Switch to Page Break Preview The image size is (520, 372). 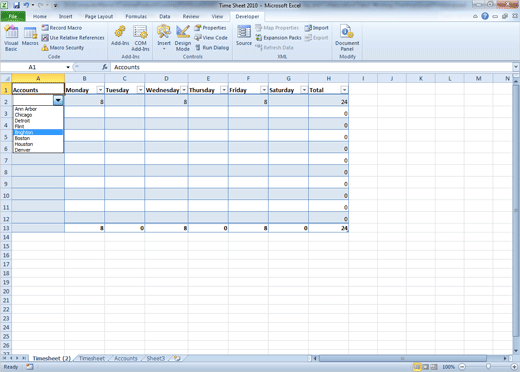(434, 367)
